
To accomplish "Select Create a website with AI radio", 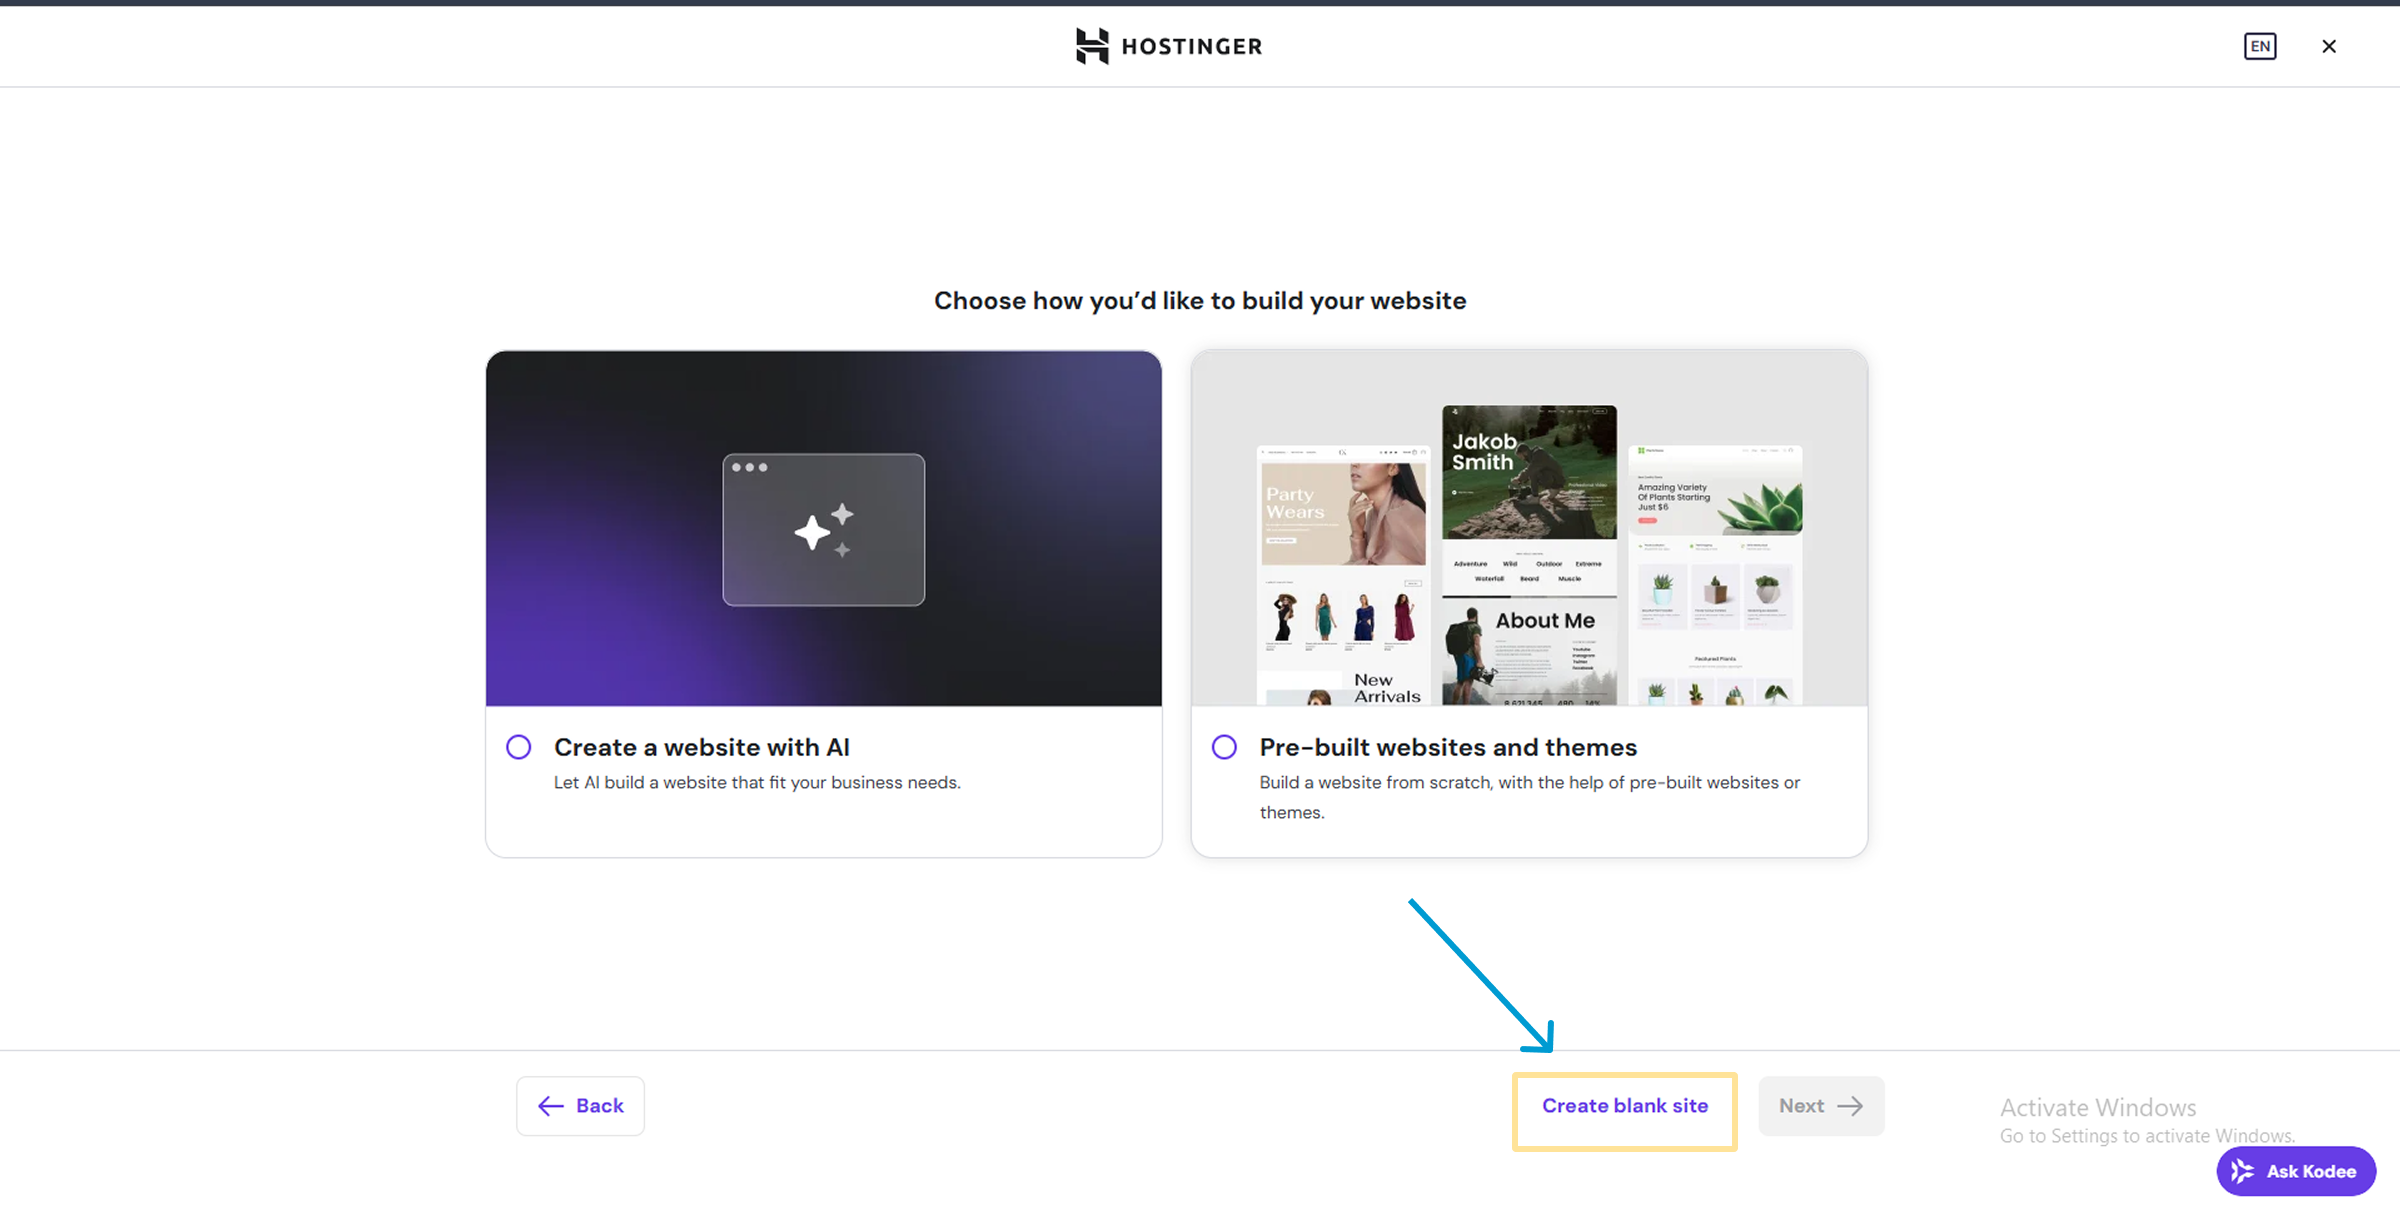I will 519,747.
